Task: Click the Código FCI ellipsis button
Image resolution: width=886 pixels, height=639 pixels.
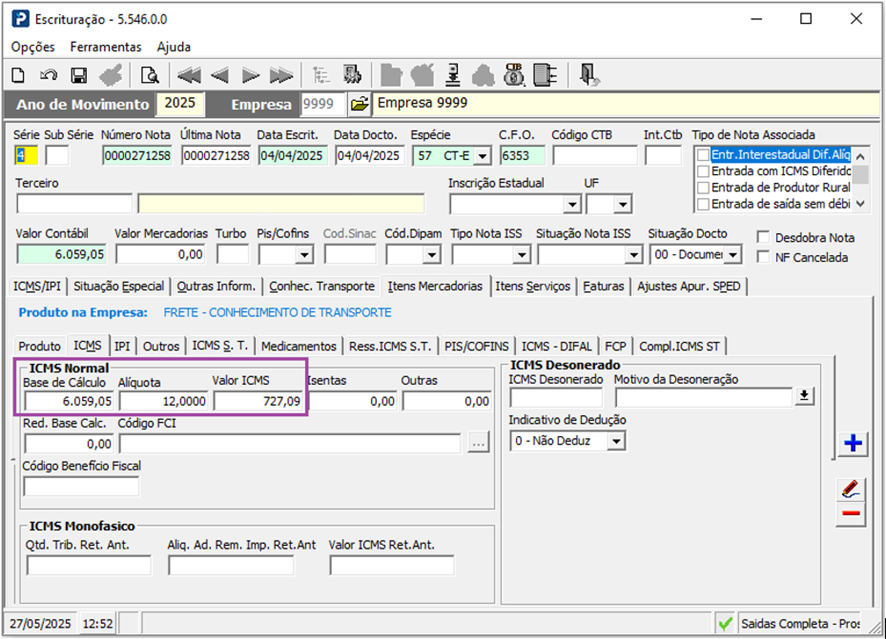Action: pos(479,443)
